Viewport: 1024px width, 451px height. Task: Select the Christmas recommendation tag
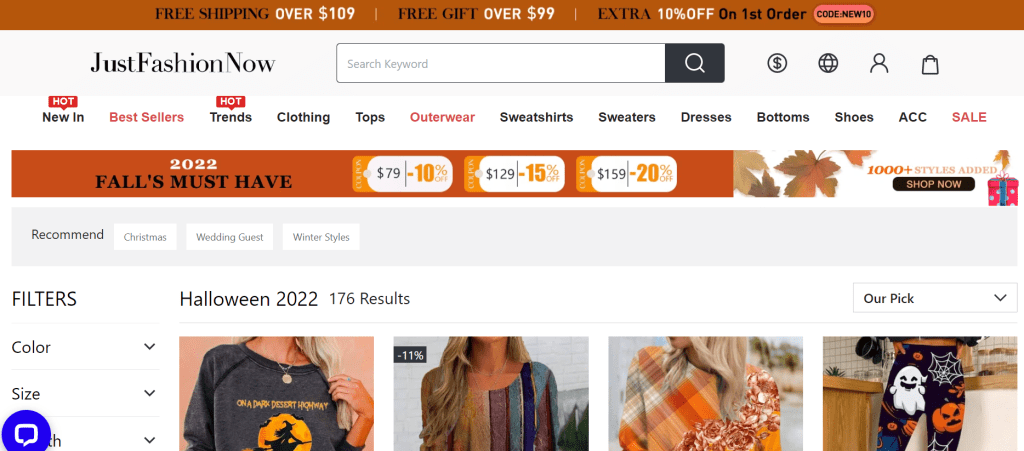145,237
